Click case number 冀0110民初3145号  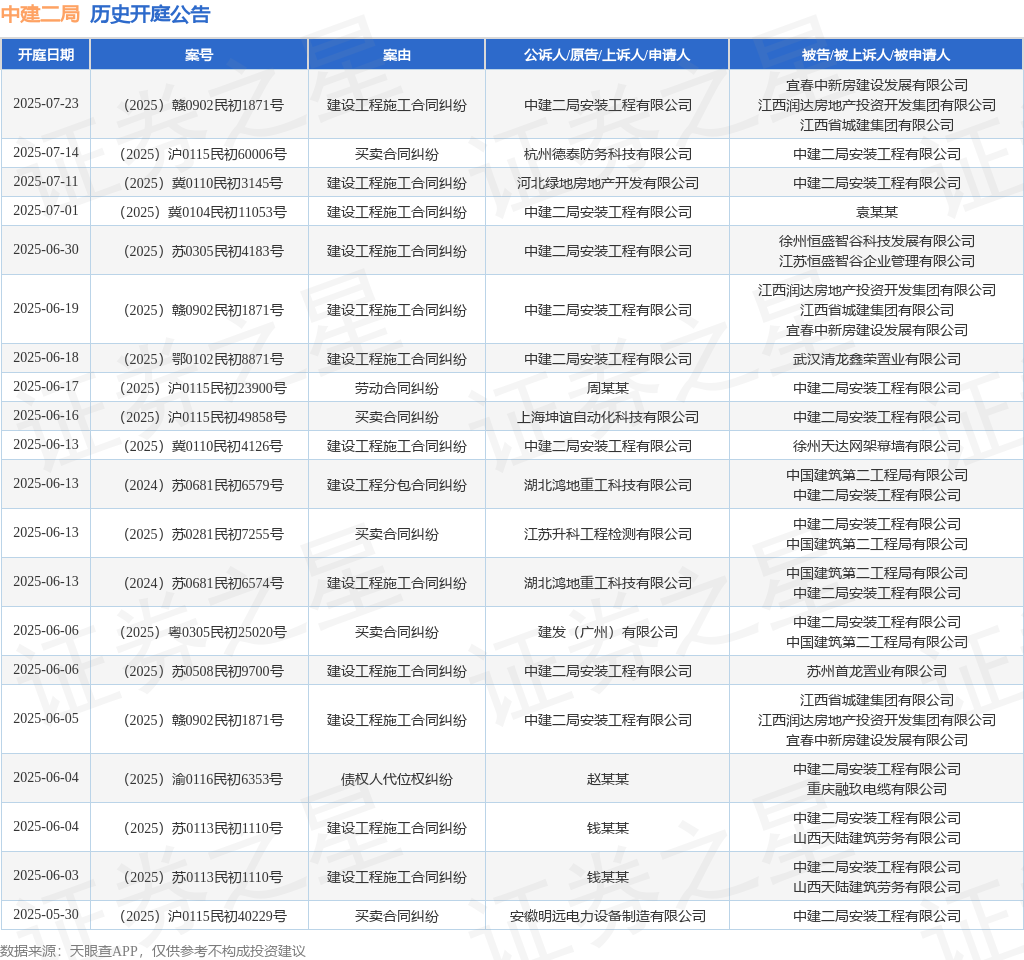pyautogui.click(x=203, y=183)
